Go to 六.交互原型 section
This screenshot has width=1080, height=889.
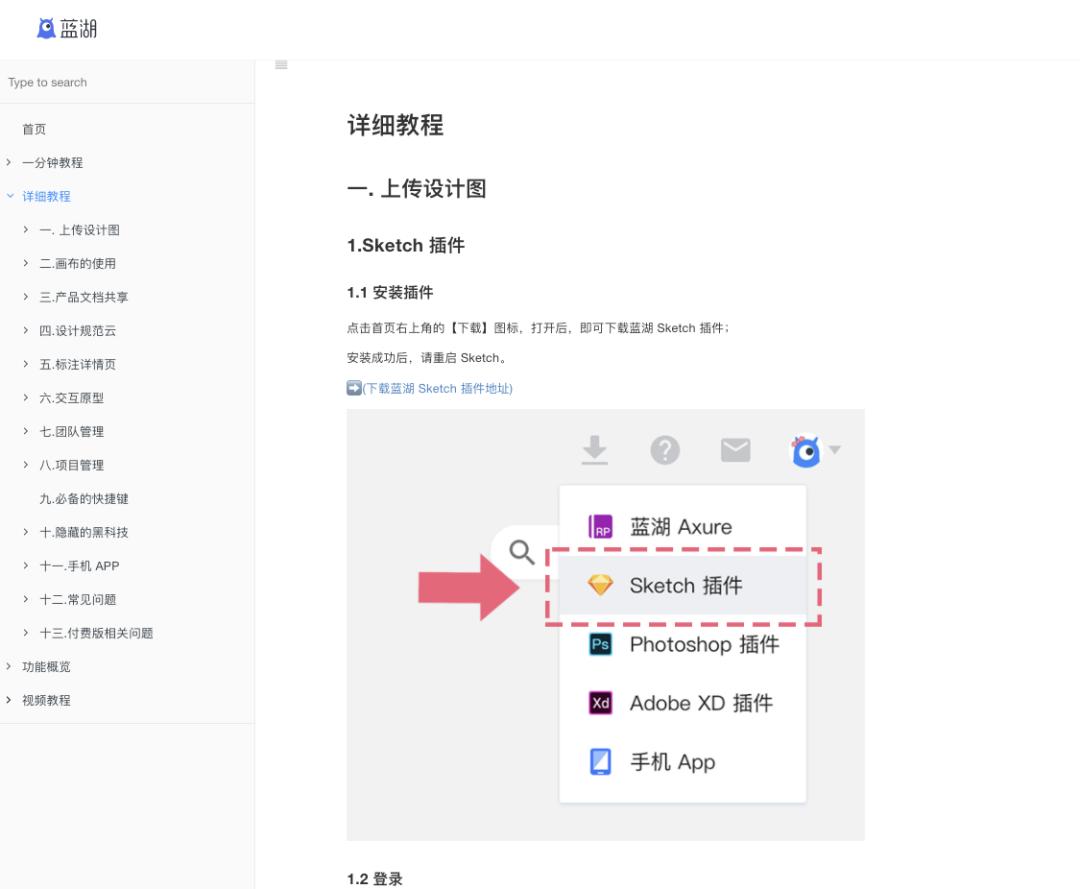pyautogui.click(x=72, y=398)
